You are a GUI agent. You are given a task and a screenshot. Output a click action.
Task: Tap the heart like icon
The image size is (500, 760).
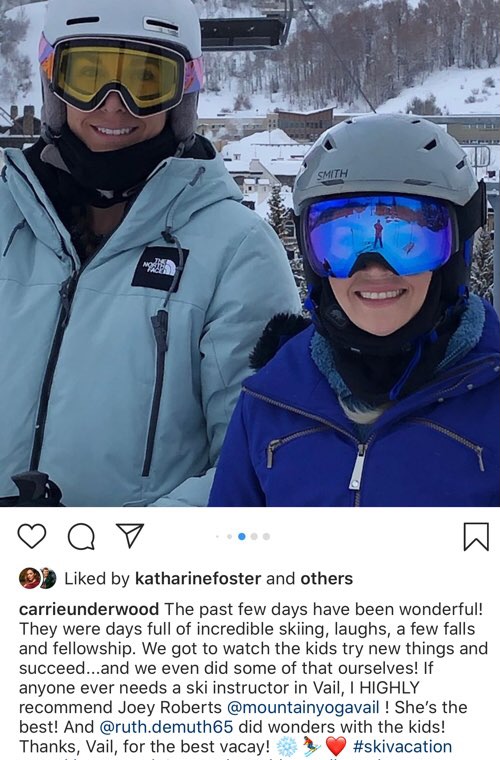pos(31,536)
